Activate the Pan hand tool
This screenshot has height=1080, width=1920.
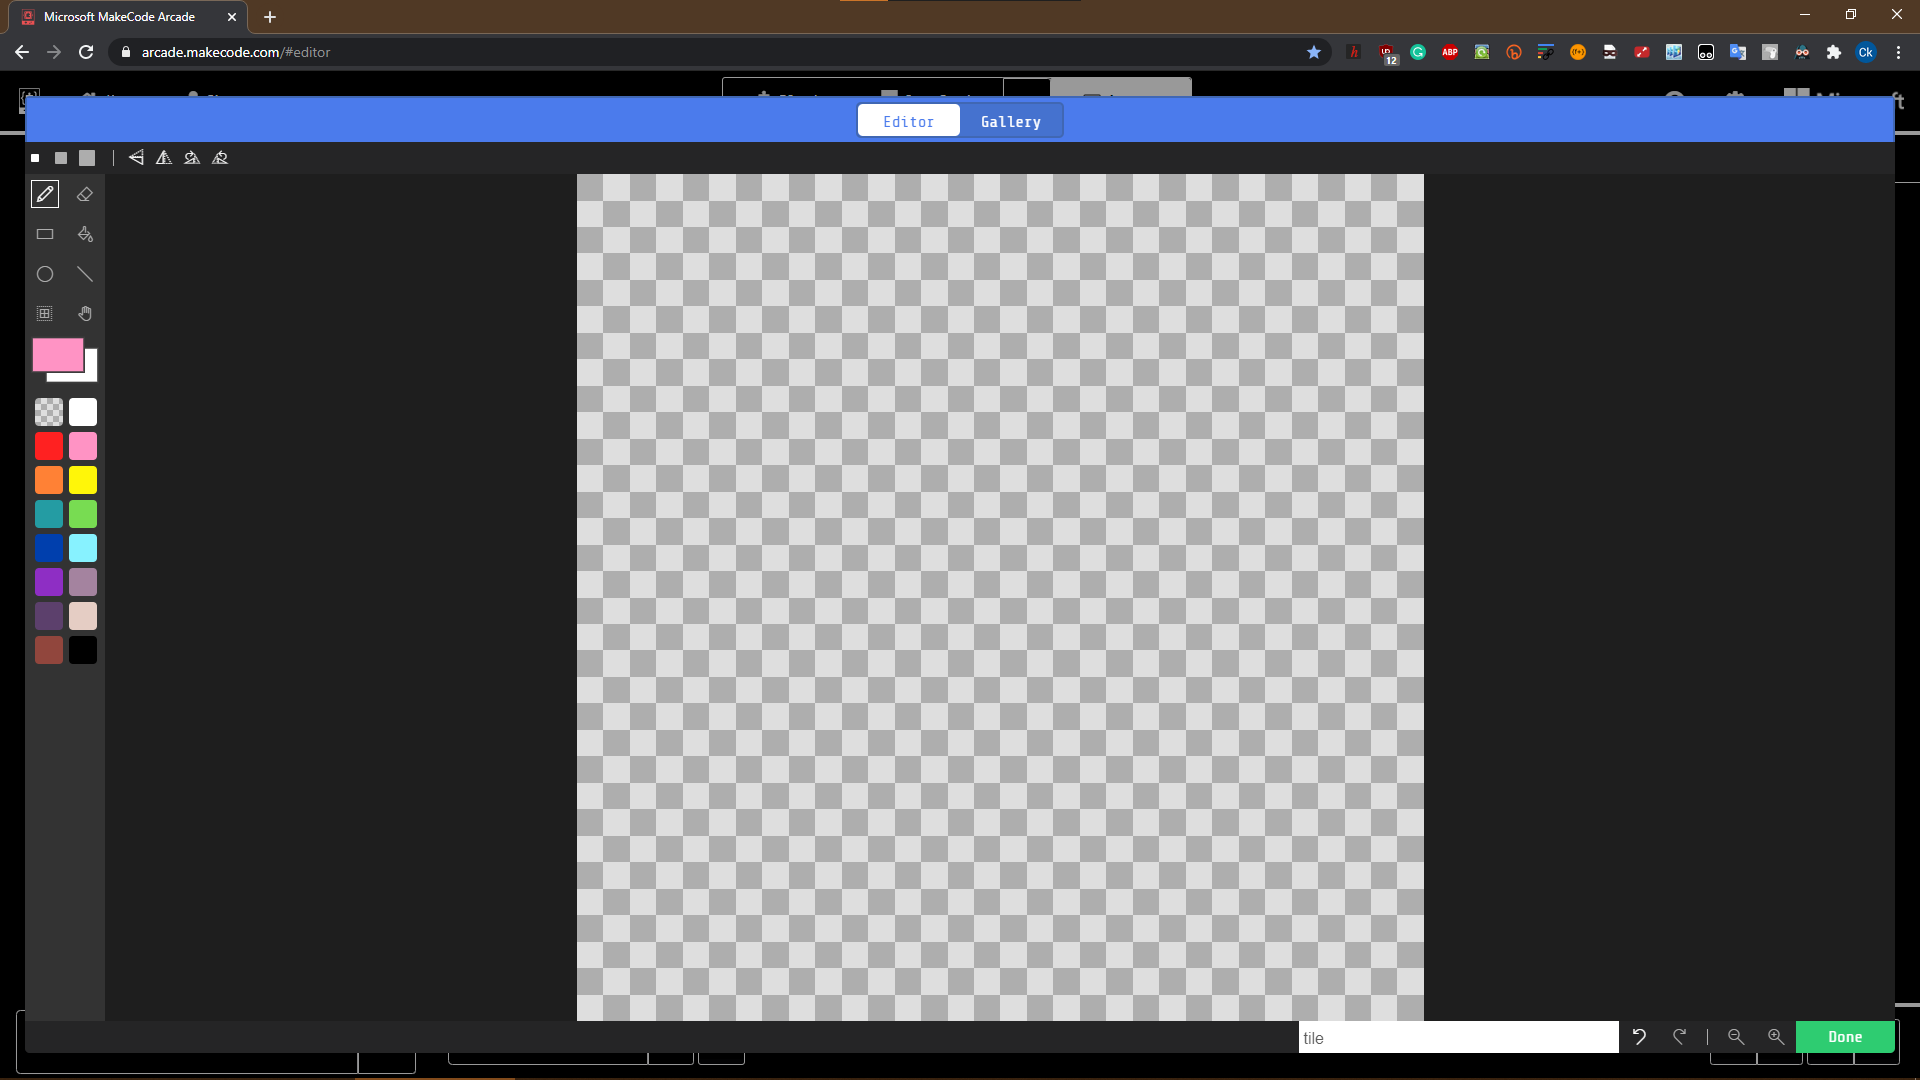(84, 313)
